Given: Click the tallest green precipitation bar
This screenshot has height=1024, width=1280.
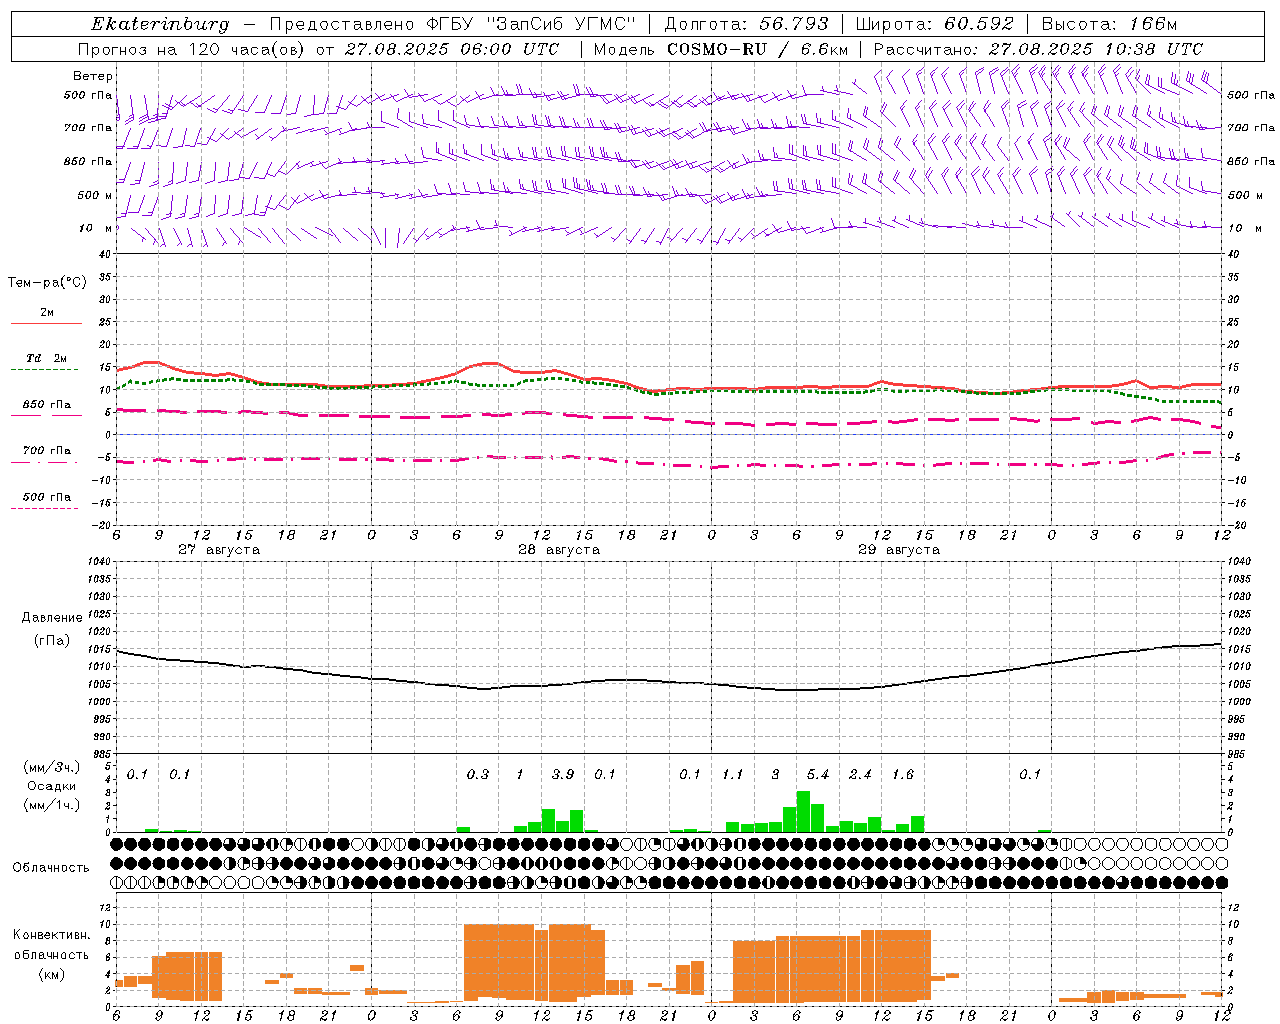Looking at the screenshot, I should point(803,811).
